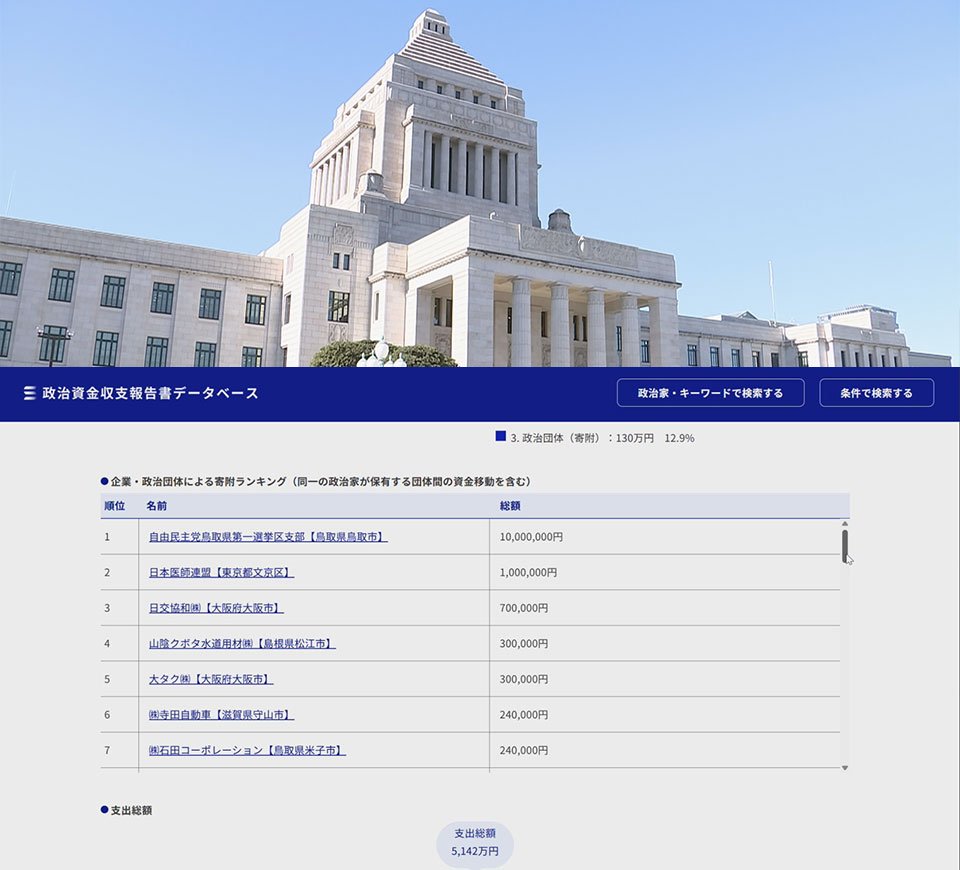Click the National Diet Building header image
Viewport: 960px width, 870px height.
point(480,184)
